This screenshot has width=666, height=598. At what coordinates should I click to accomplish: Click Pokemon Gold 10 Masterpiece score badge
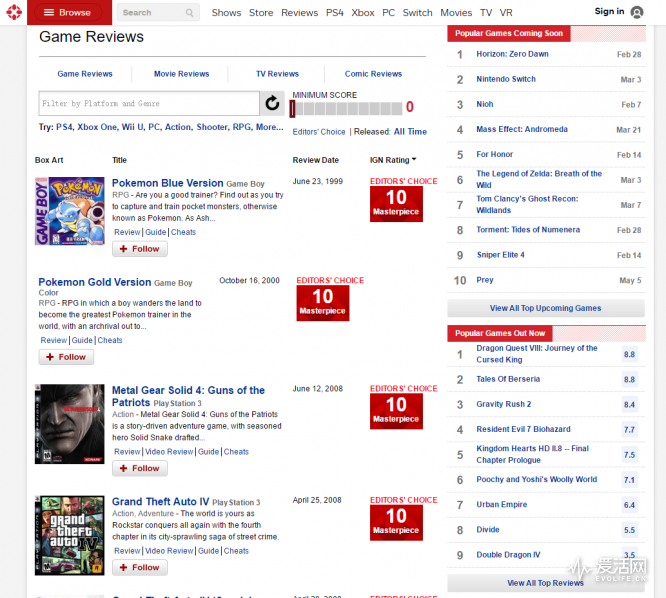tap(323, 303)
